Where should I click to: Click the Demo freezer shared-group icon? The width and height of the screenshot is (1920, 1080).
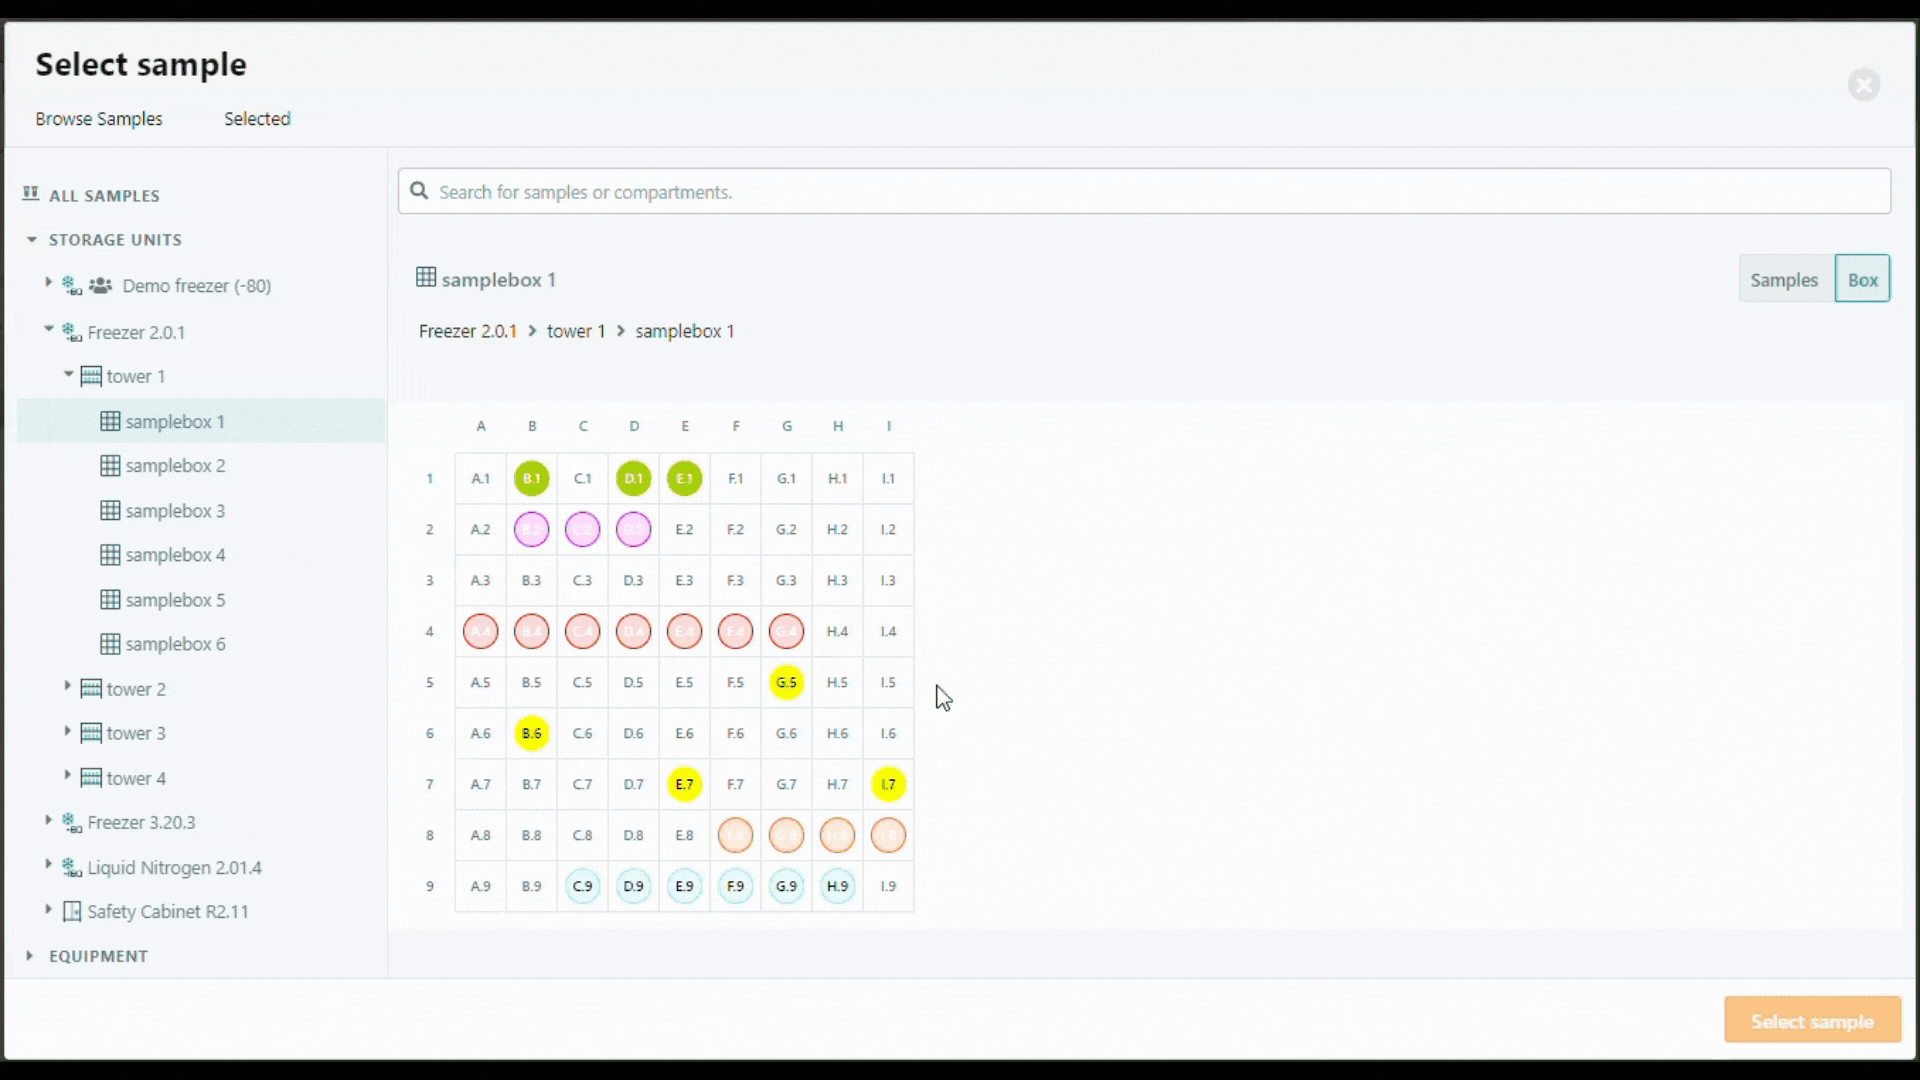pos(100,286)
